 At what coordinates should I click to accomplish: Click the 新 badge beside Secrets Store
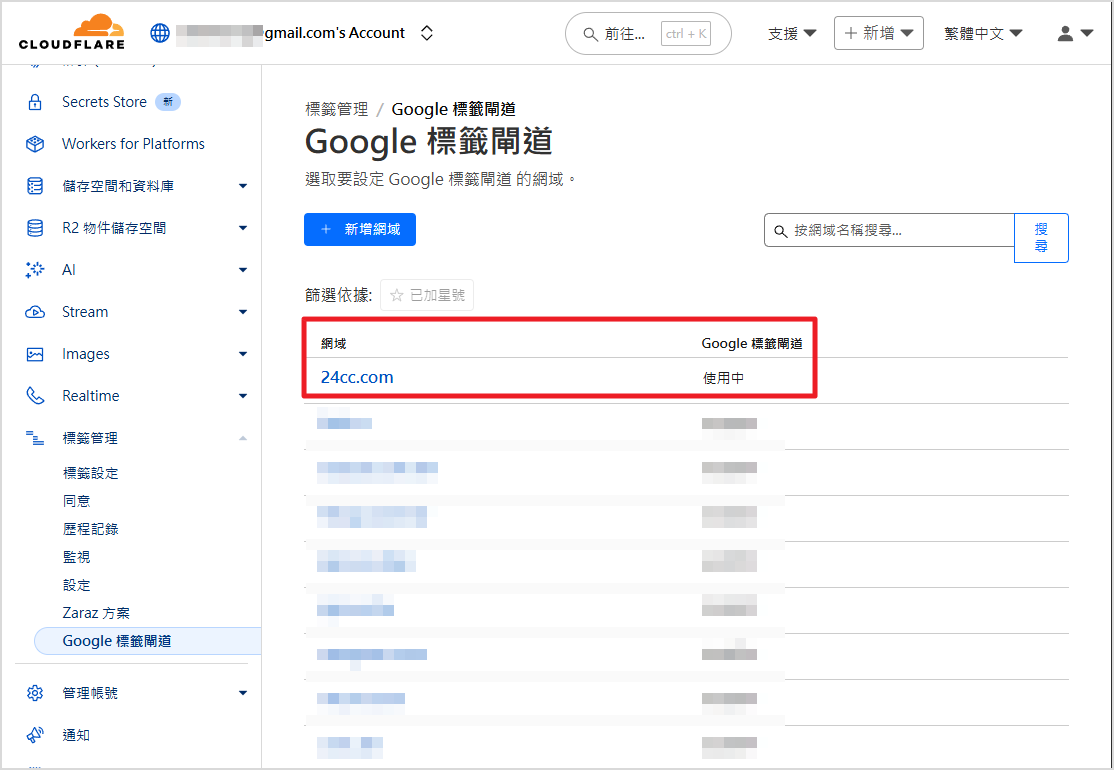pyautogui.click(x=168, y=102)
